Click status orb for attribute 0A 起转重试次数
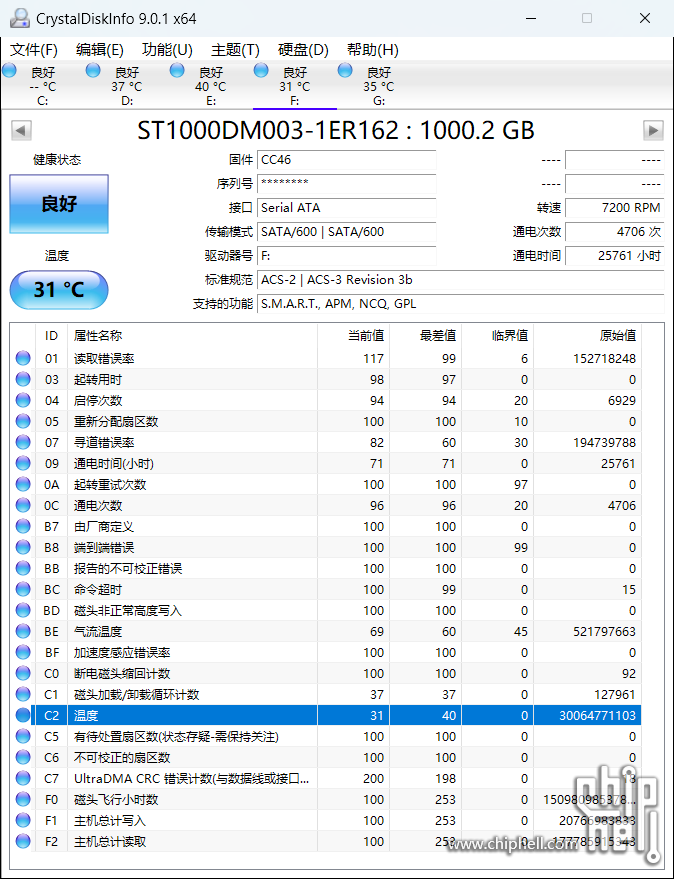Screen dimensions: 674x879 [x=23, y=484]
